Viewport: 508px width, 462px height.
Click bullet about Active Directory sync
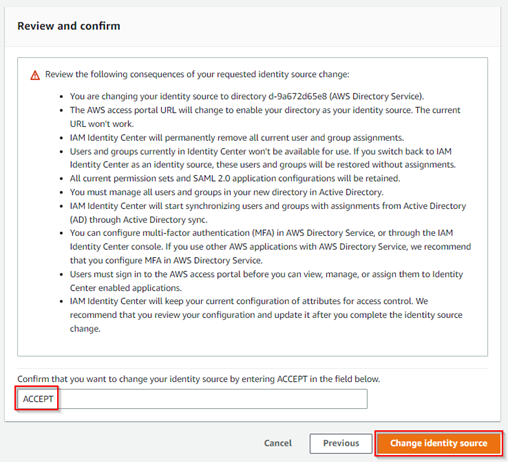(x=268, y=213)
